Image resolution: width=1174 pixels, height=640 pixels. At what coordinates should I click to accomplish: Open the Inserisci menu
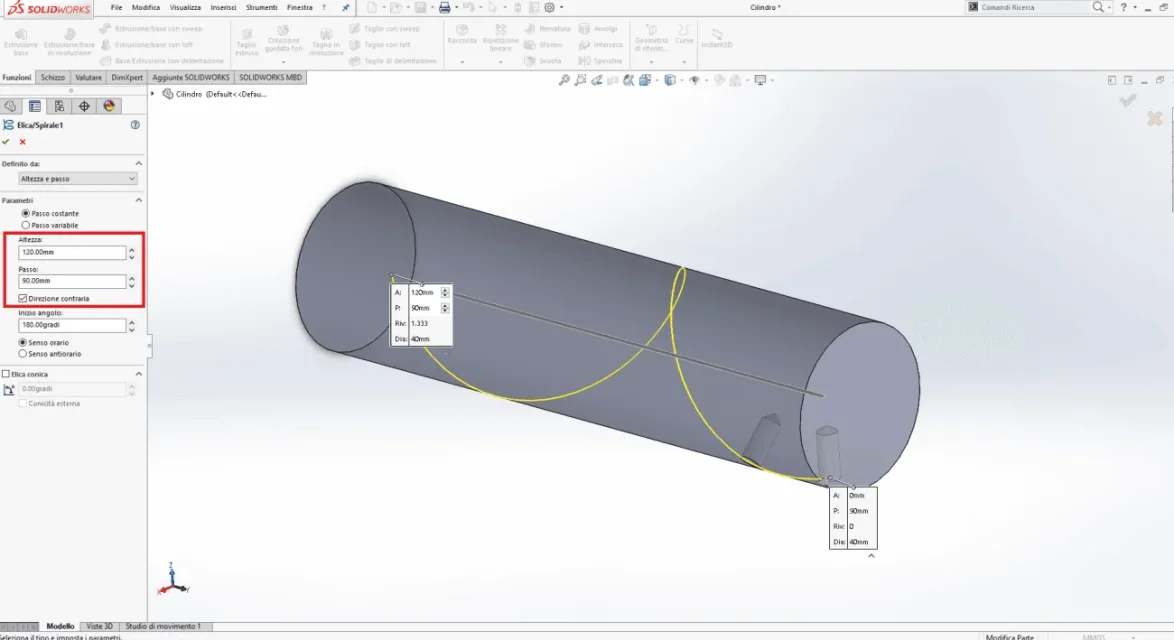click(223, 7)
